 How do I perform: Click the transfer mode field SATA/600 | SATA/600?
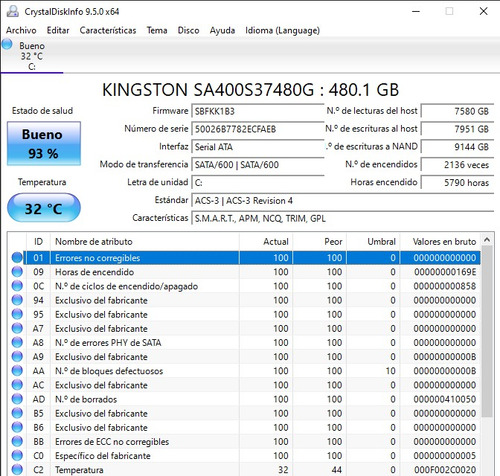pyautogui.click(x=258, y=165)
